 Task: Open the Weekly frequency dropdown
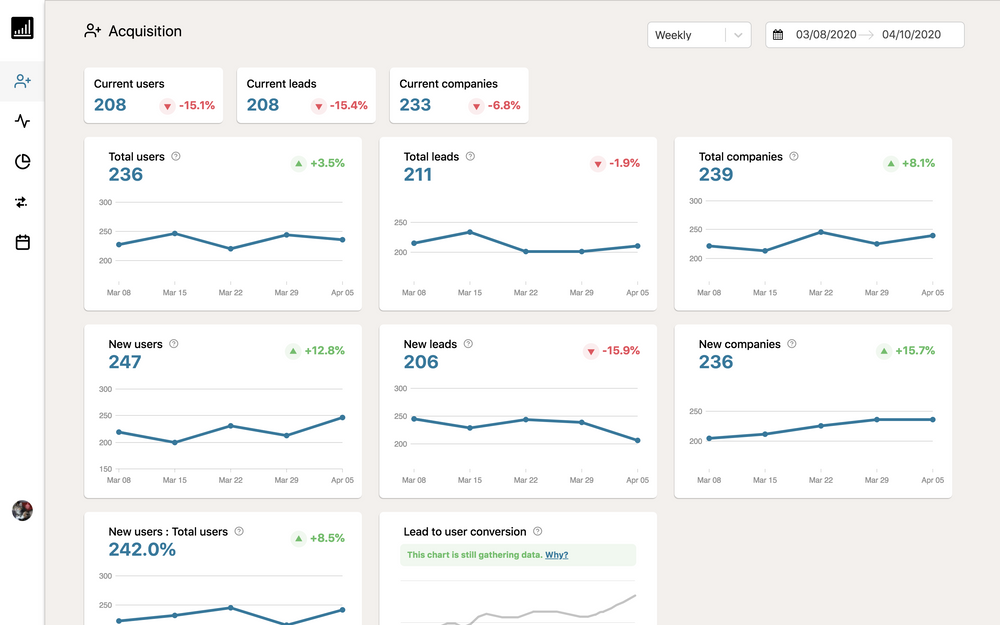(698, 34)
